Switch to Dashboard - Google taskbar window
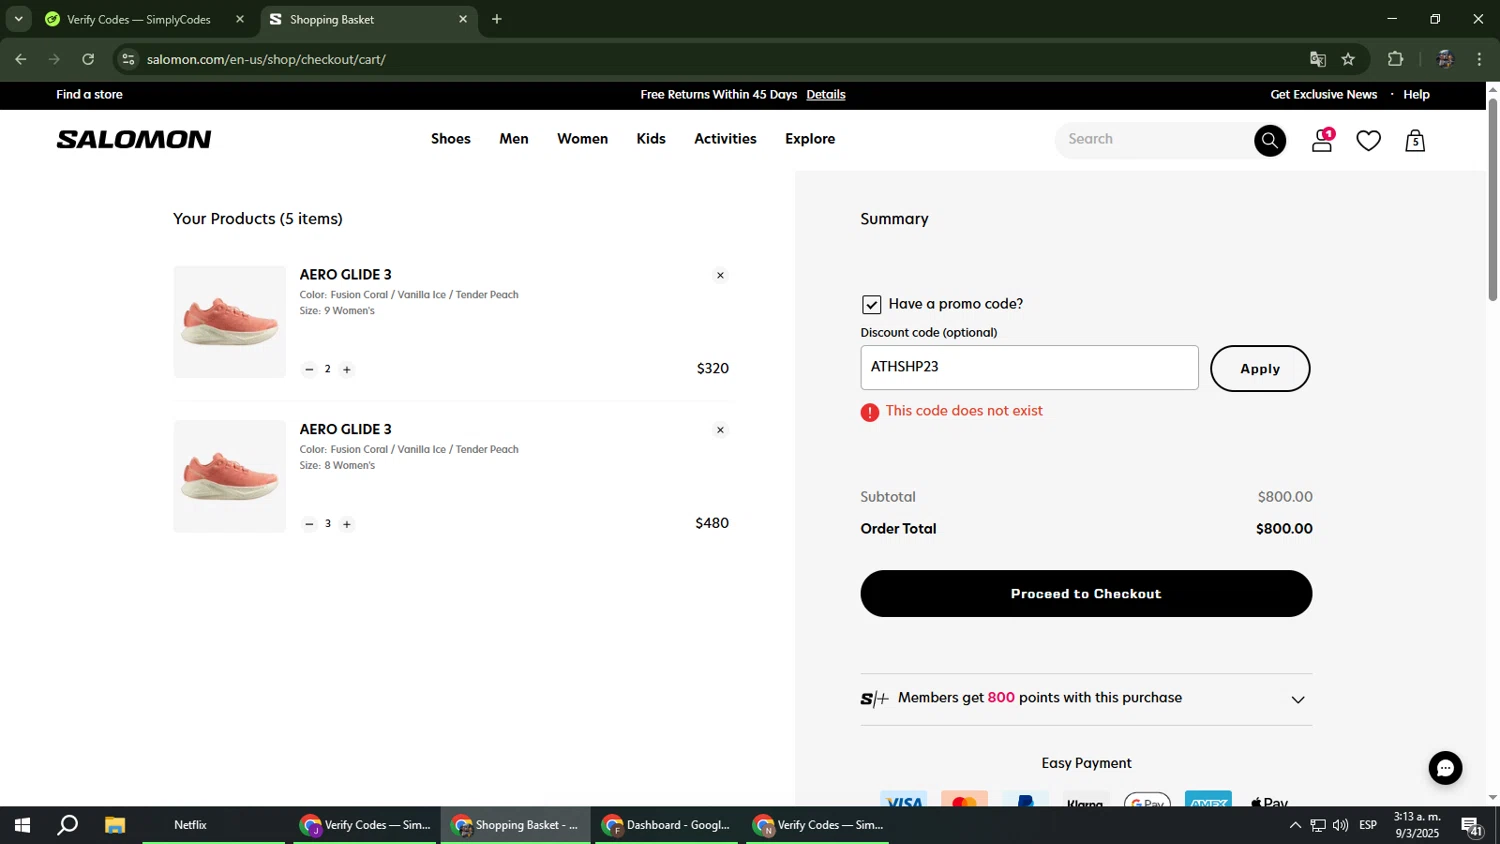The width and height of the screenshot is (1500, 844). tap(667, 826)
